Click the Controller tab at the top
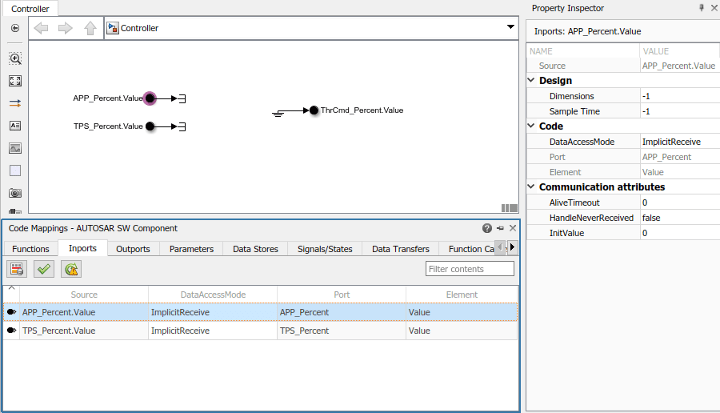Image resolution: width=720 pixels, height=413 pixels. coord(30,8)
